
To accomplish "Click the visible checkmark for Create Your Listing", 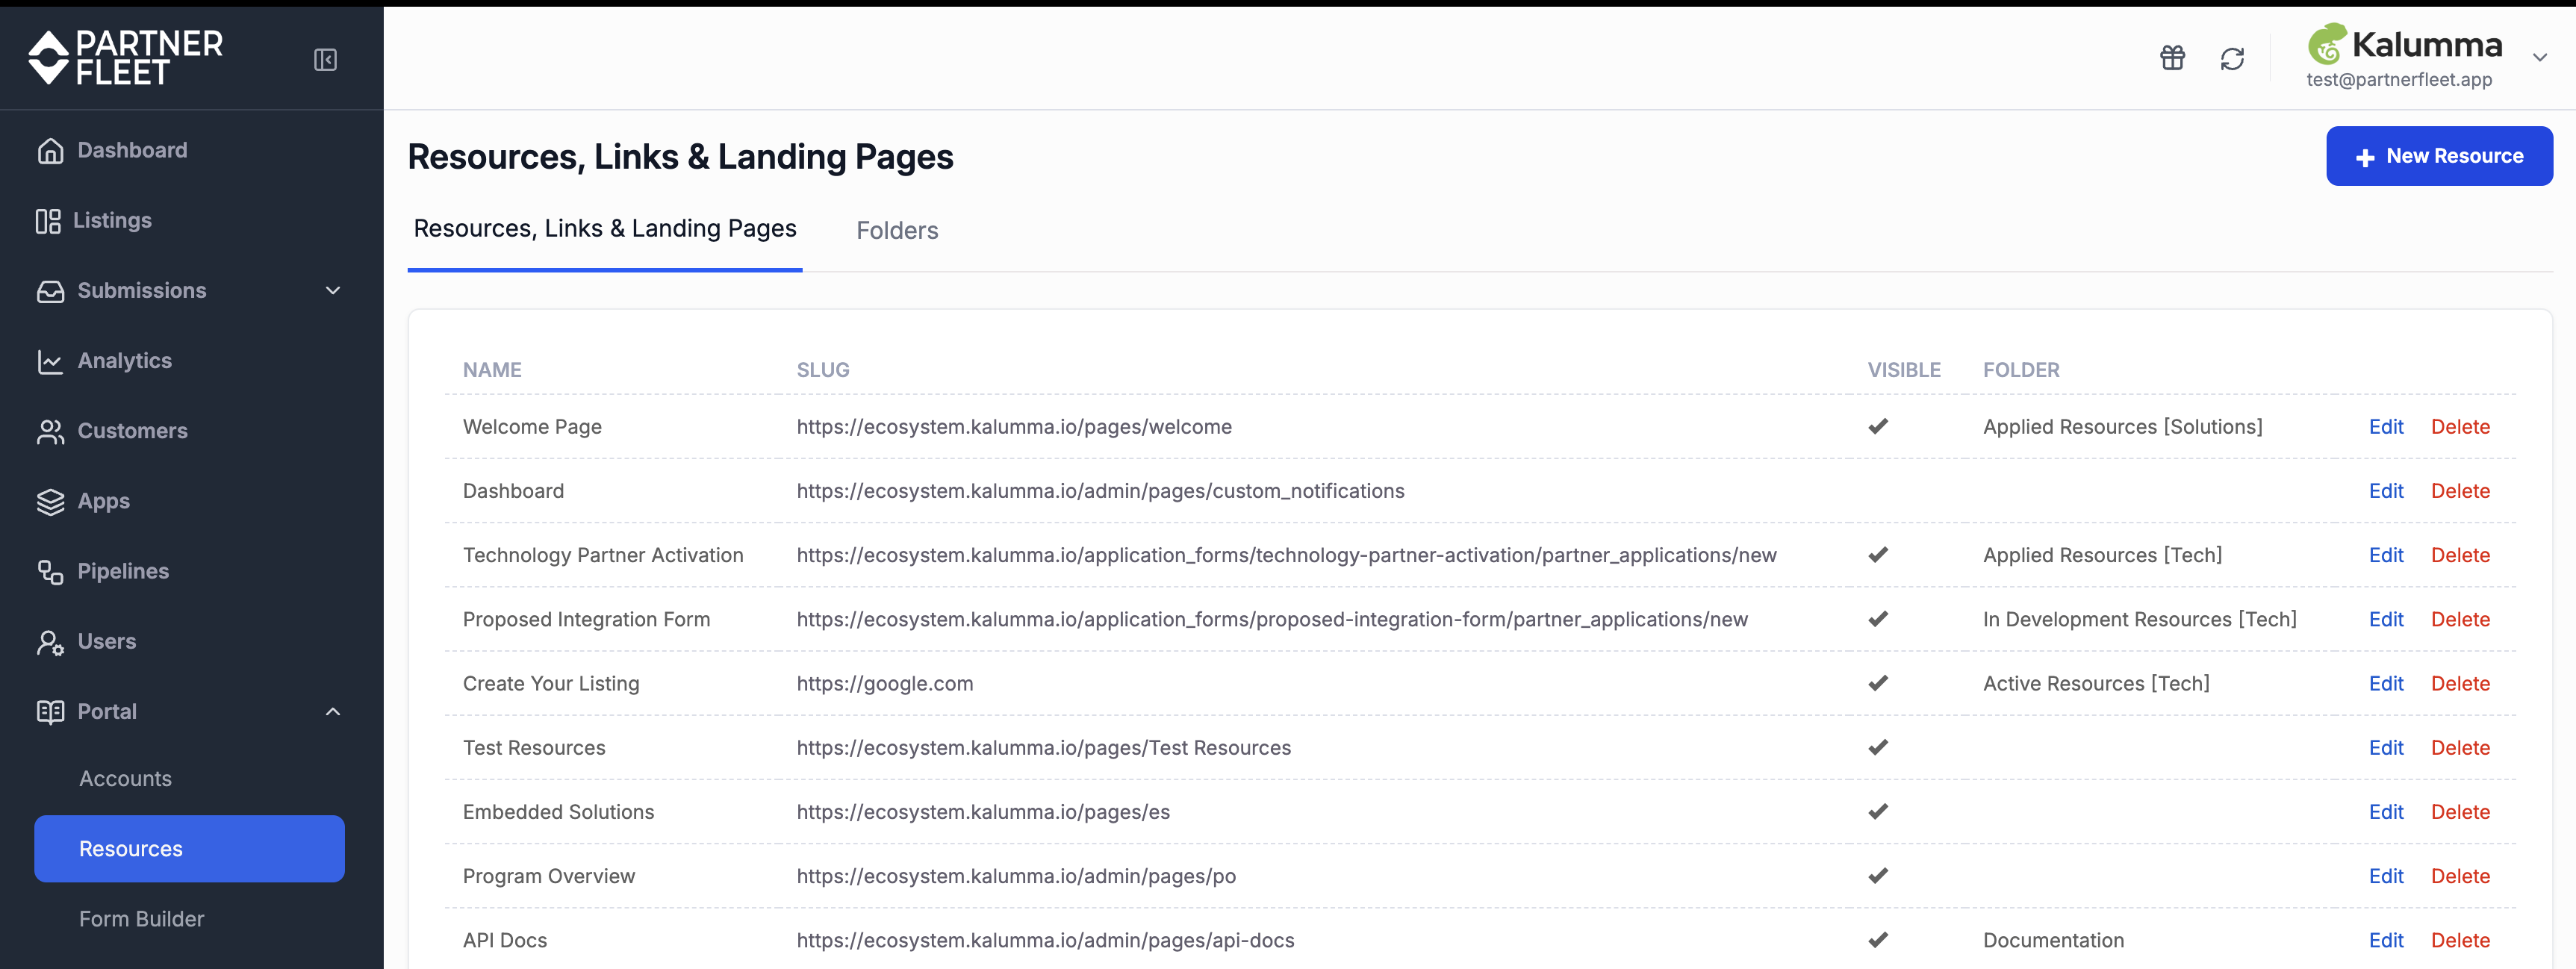I will point(1878,683).
